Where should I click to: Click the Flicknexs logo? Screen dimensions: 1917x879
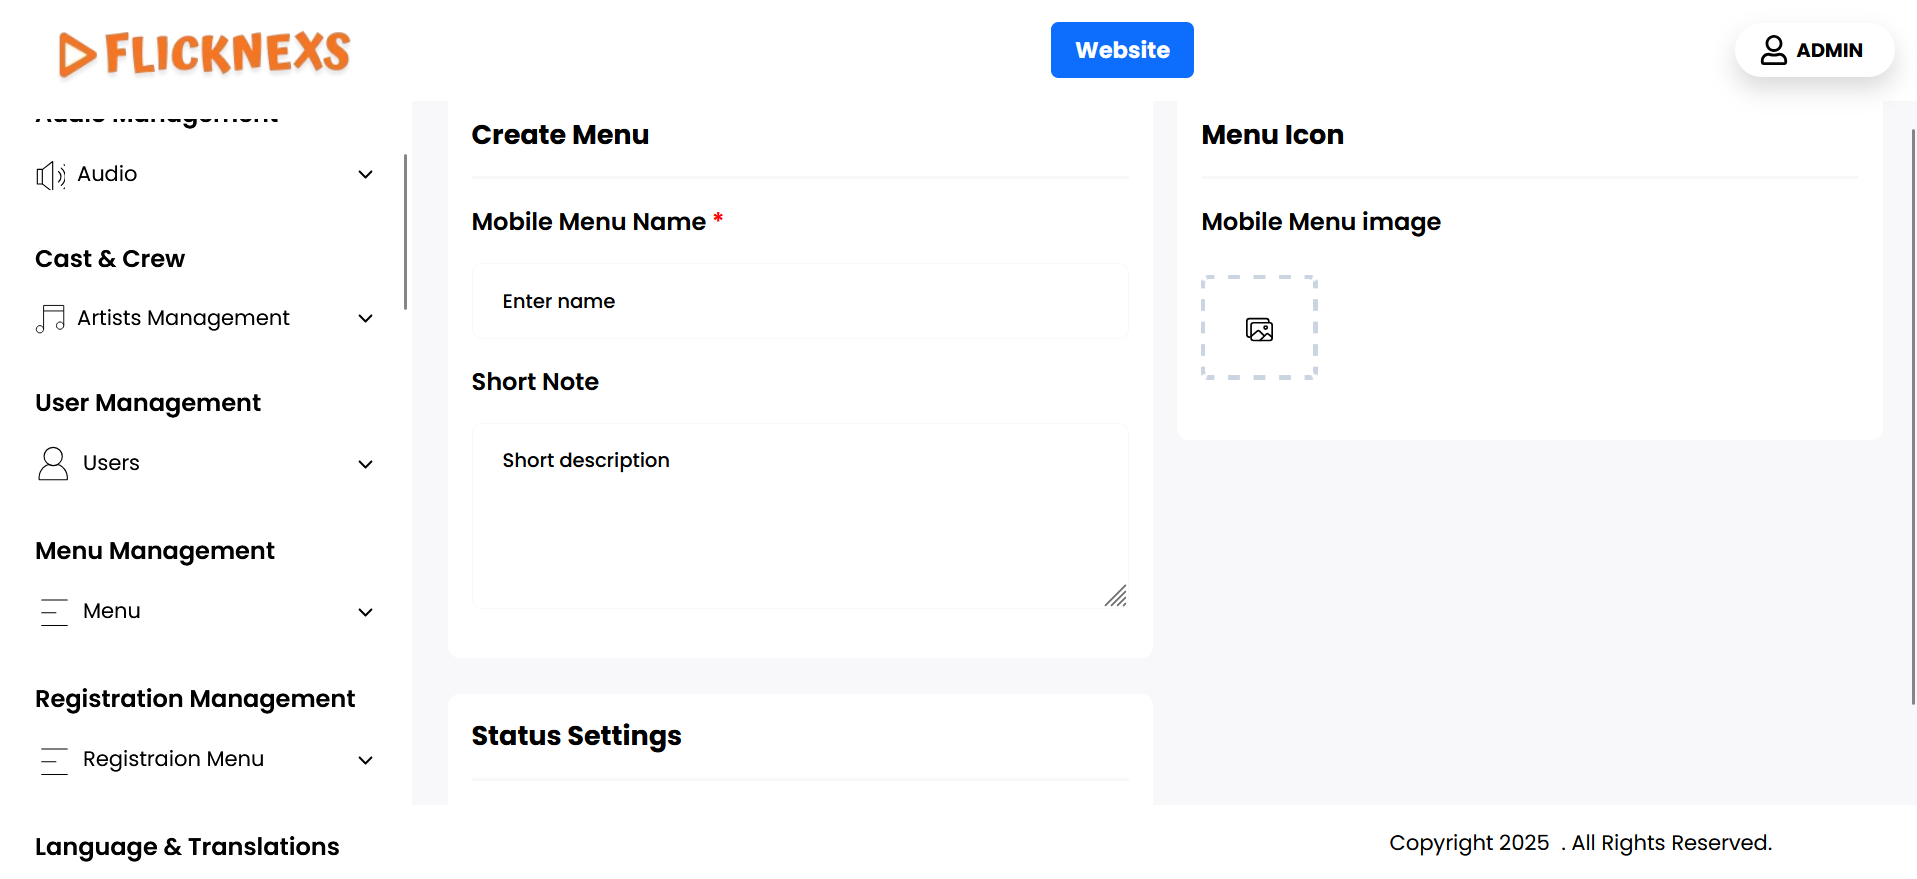[x=204, y=53]
